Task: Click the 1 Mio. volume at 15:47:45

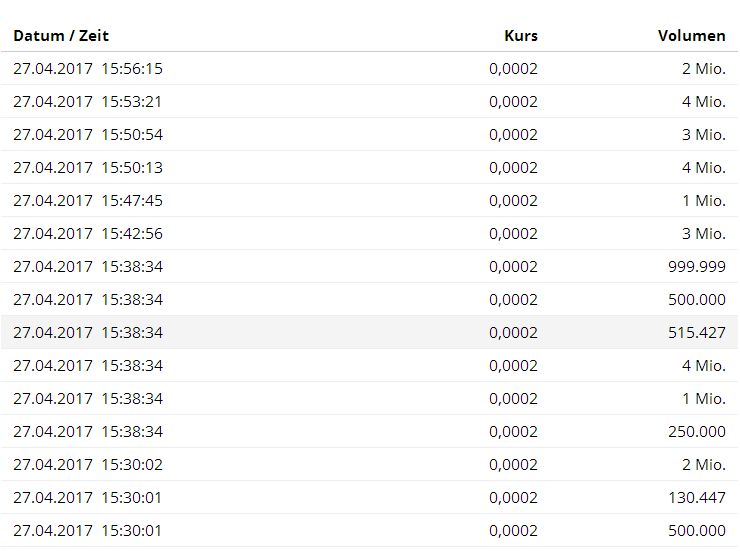Action: point(703,201)
